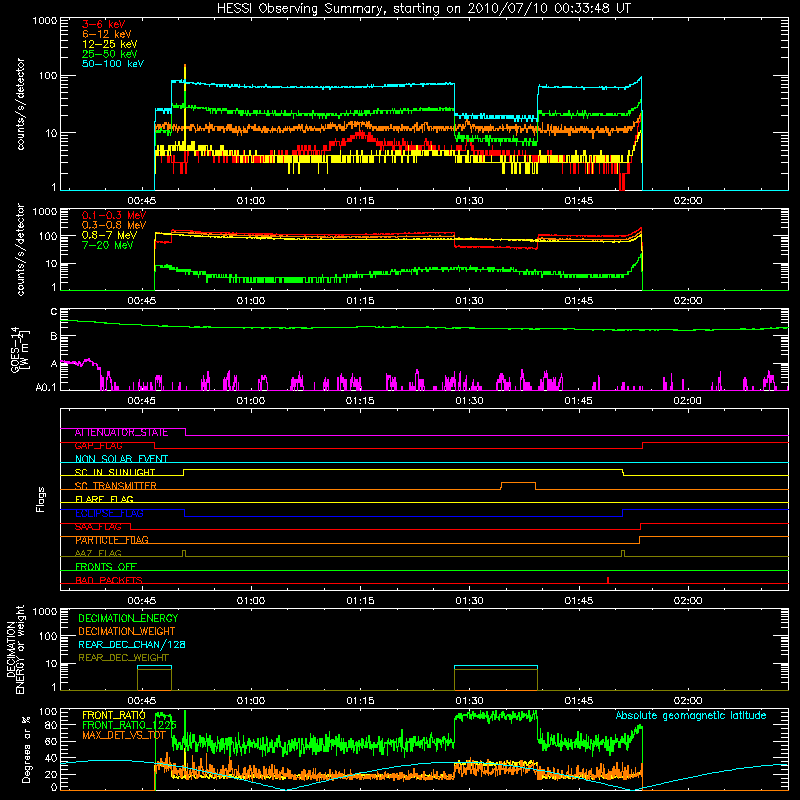Select the 25-50 keV legend label

[x=109, y=54]
